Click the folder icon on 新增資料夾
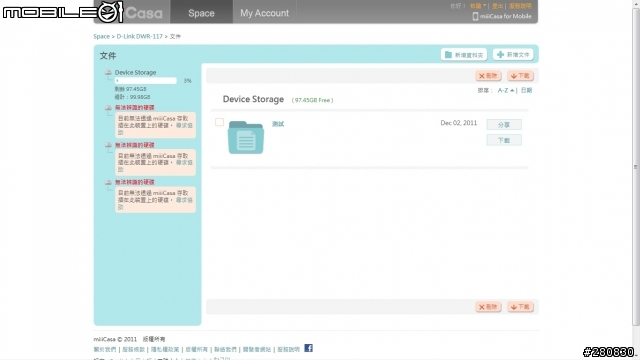The image size is (640, 360). [448, 55]
